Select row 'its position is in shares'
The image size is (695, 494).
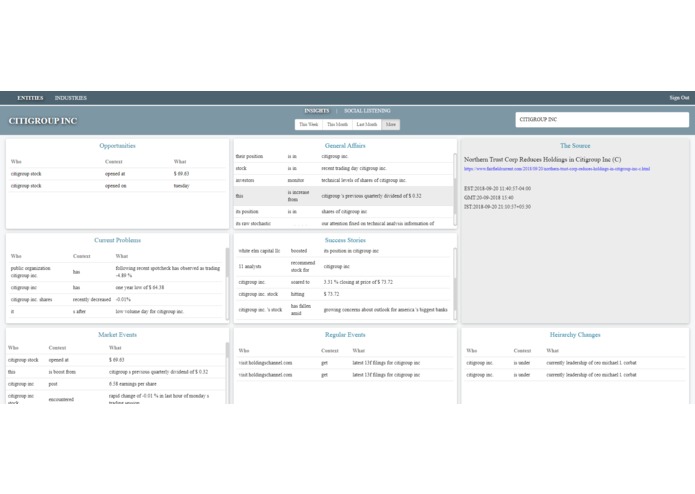pyautogui.click(x=343, y=212)
